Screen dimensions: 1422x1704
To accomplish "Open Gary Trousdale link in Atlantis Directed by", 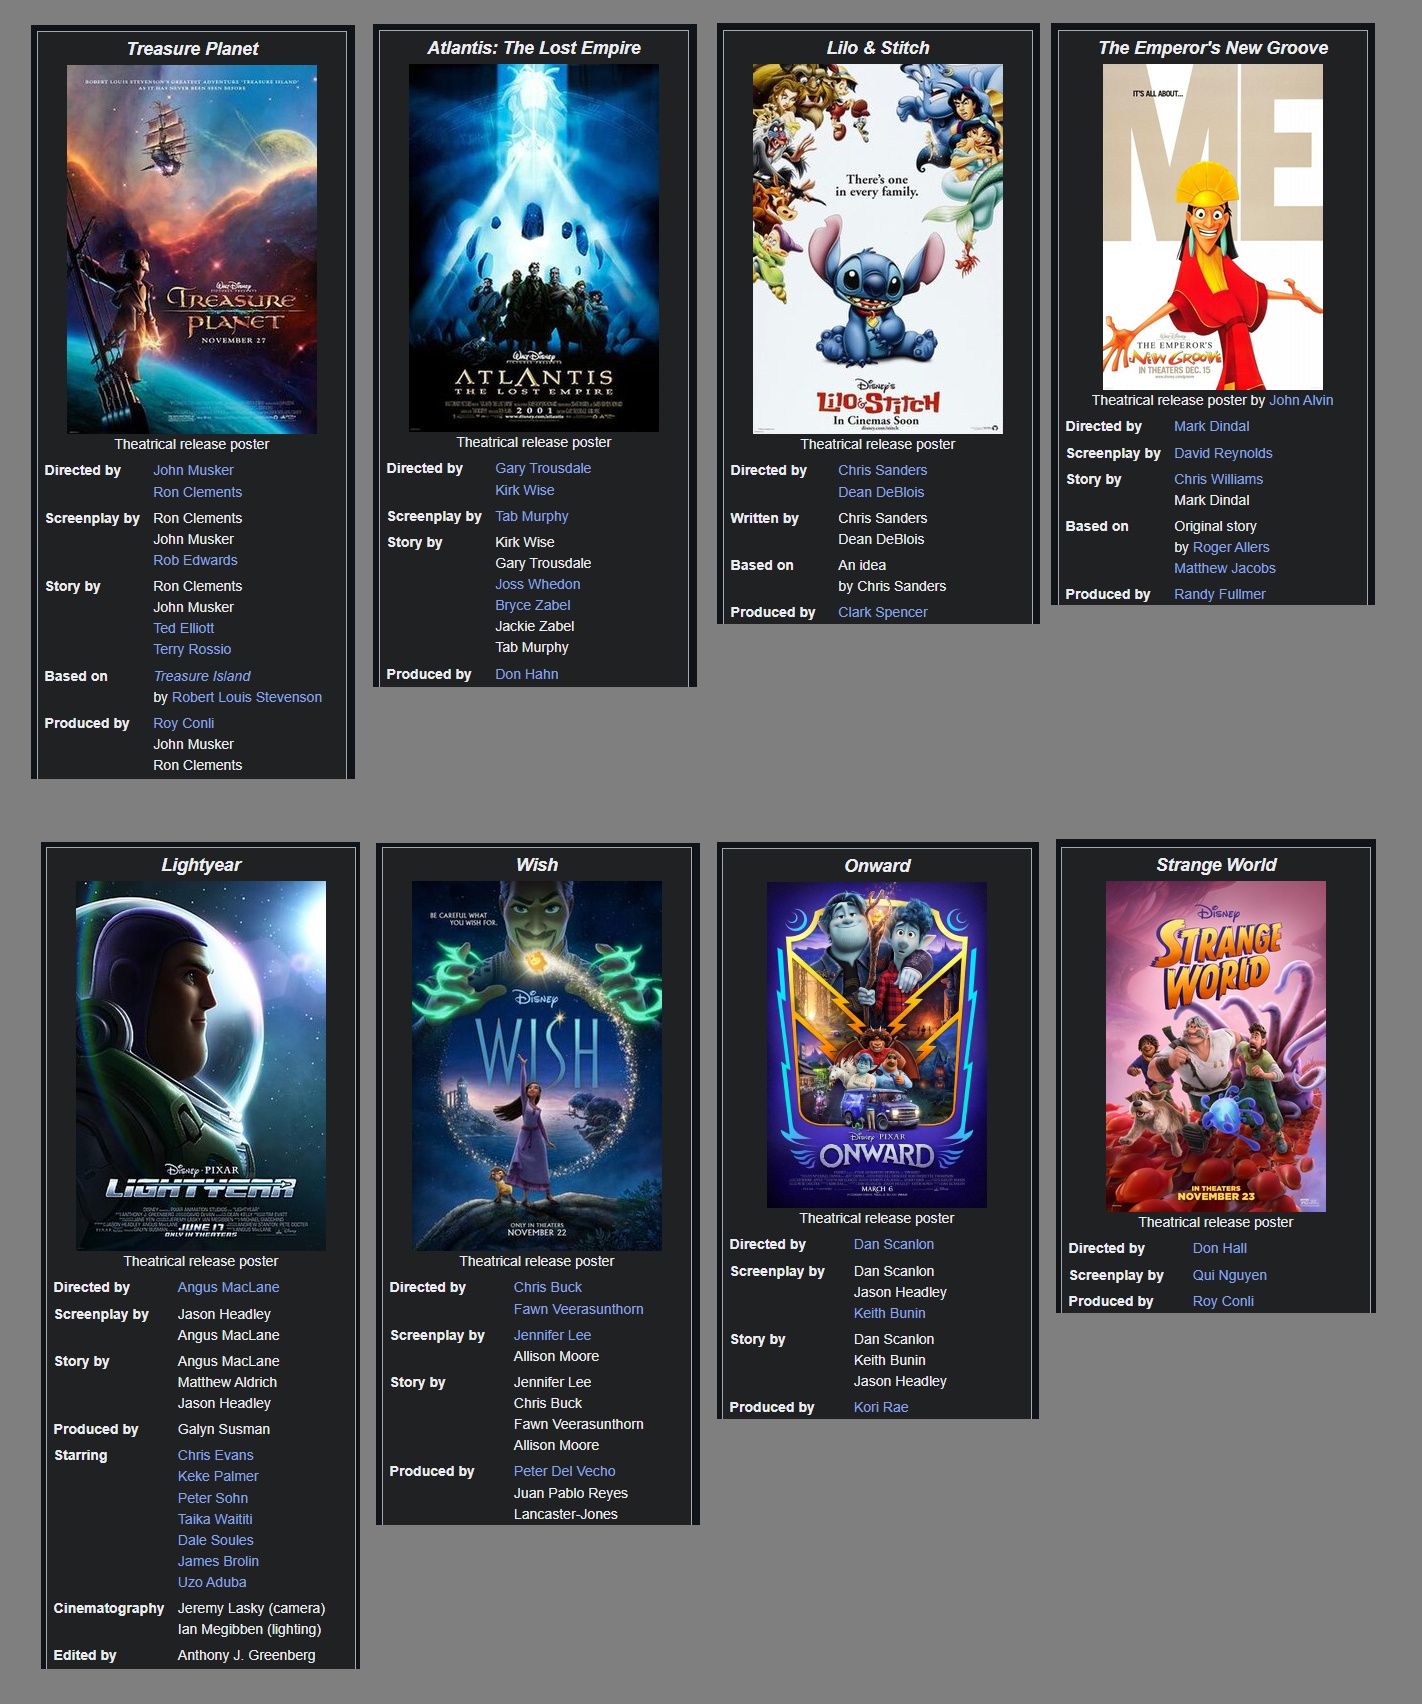I will [543, 468].
